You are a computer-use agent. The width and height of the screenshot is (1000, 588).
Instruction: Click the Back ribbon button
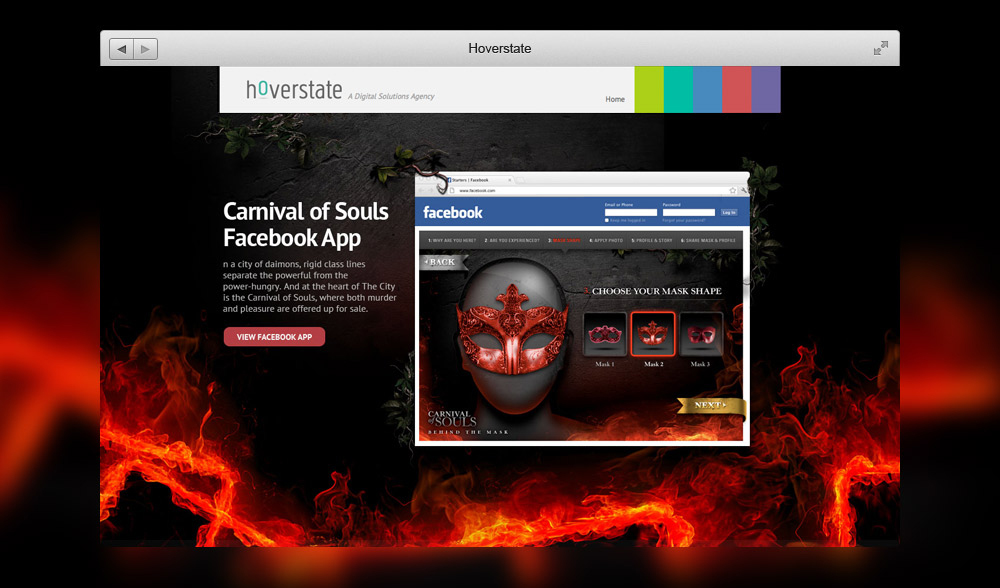tap(443, 261)
